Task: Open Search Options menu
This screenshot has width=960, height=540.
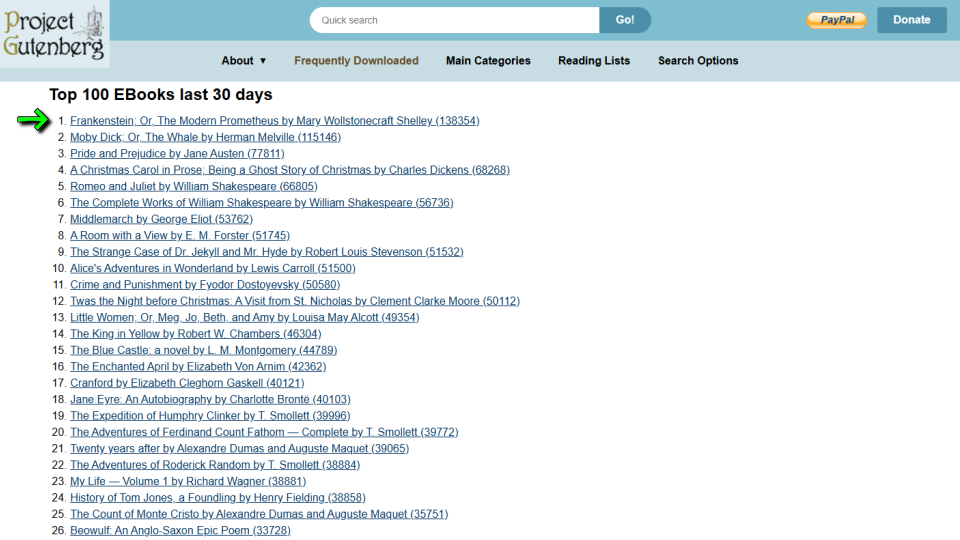Action: click(x=698, y=61)
